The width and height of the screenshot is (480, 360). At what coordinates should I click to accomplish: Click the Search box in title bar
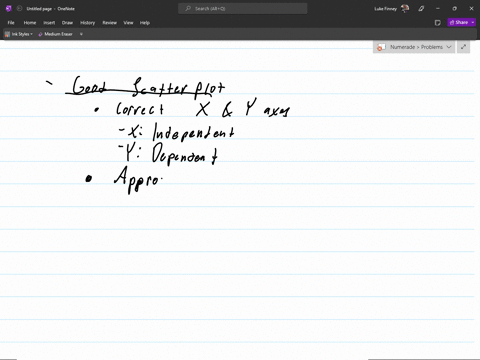point(243,9)
